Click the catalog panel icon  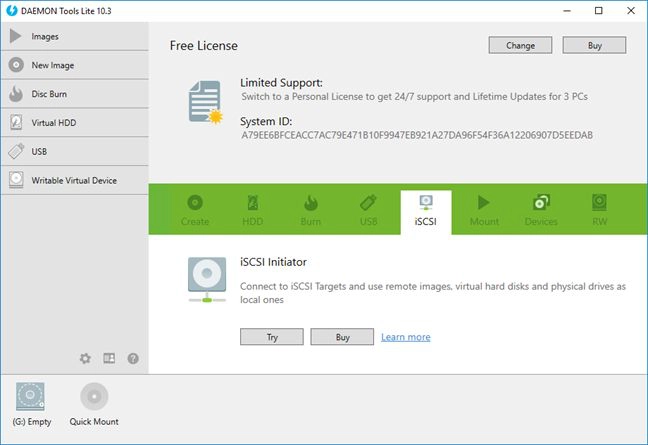pyautogui.click(x=109, y=358)
